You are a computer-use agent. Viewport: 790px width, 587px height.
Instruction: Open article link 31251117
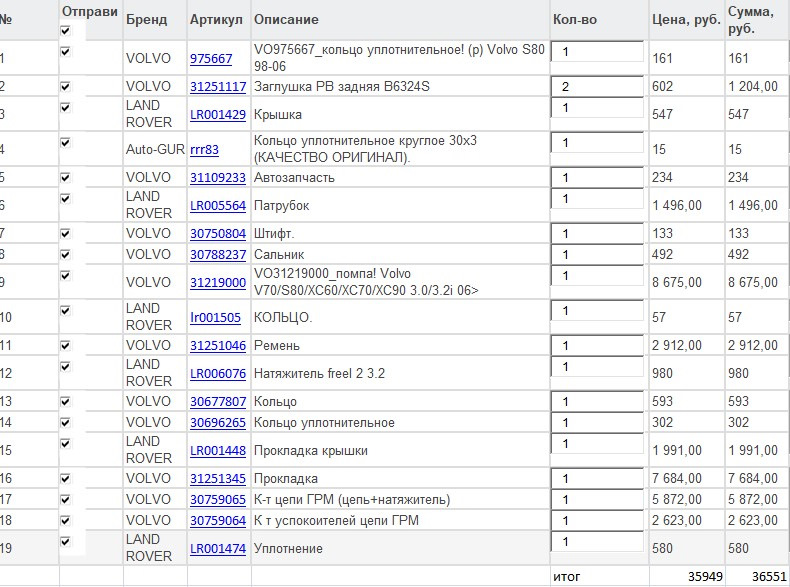click(x=218, y=87)
